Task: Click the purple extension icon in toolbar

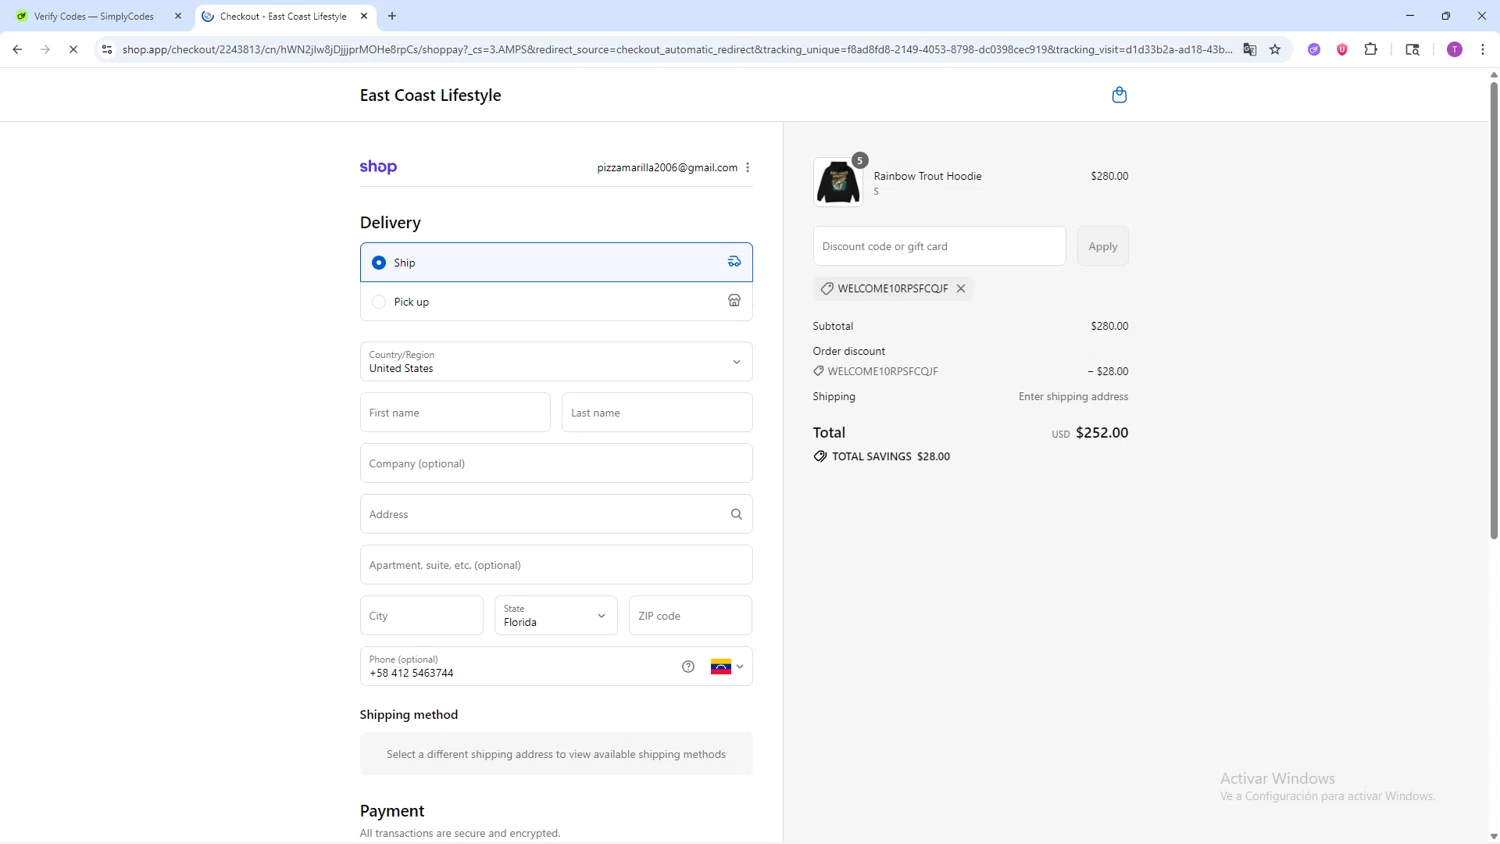Action: pyautogui.click(x=1314, y=49)
